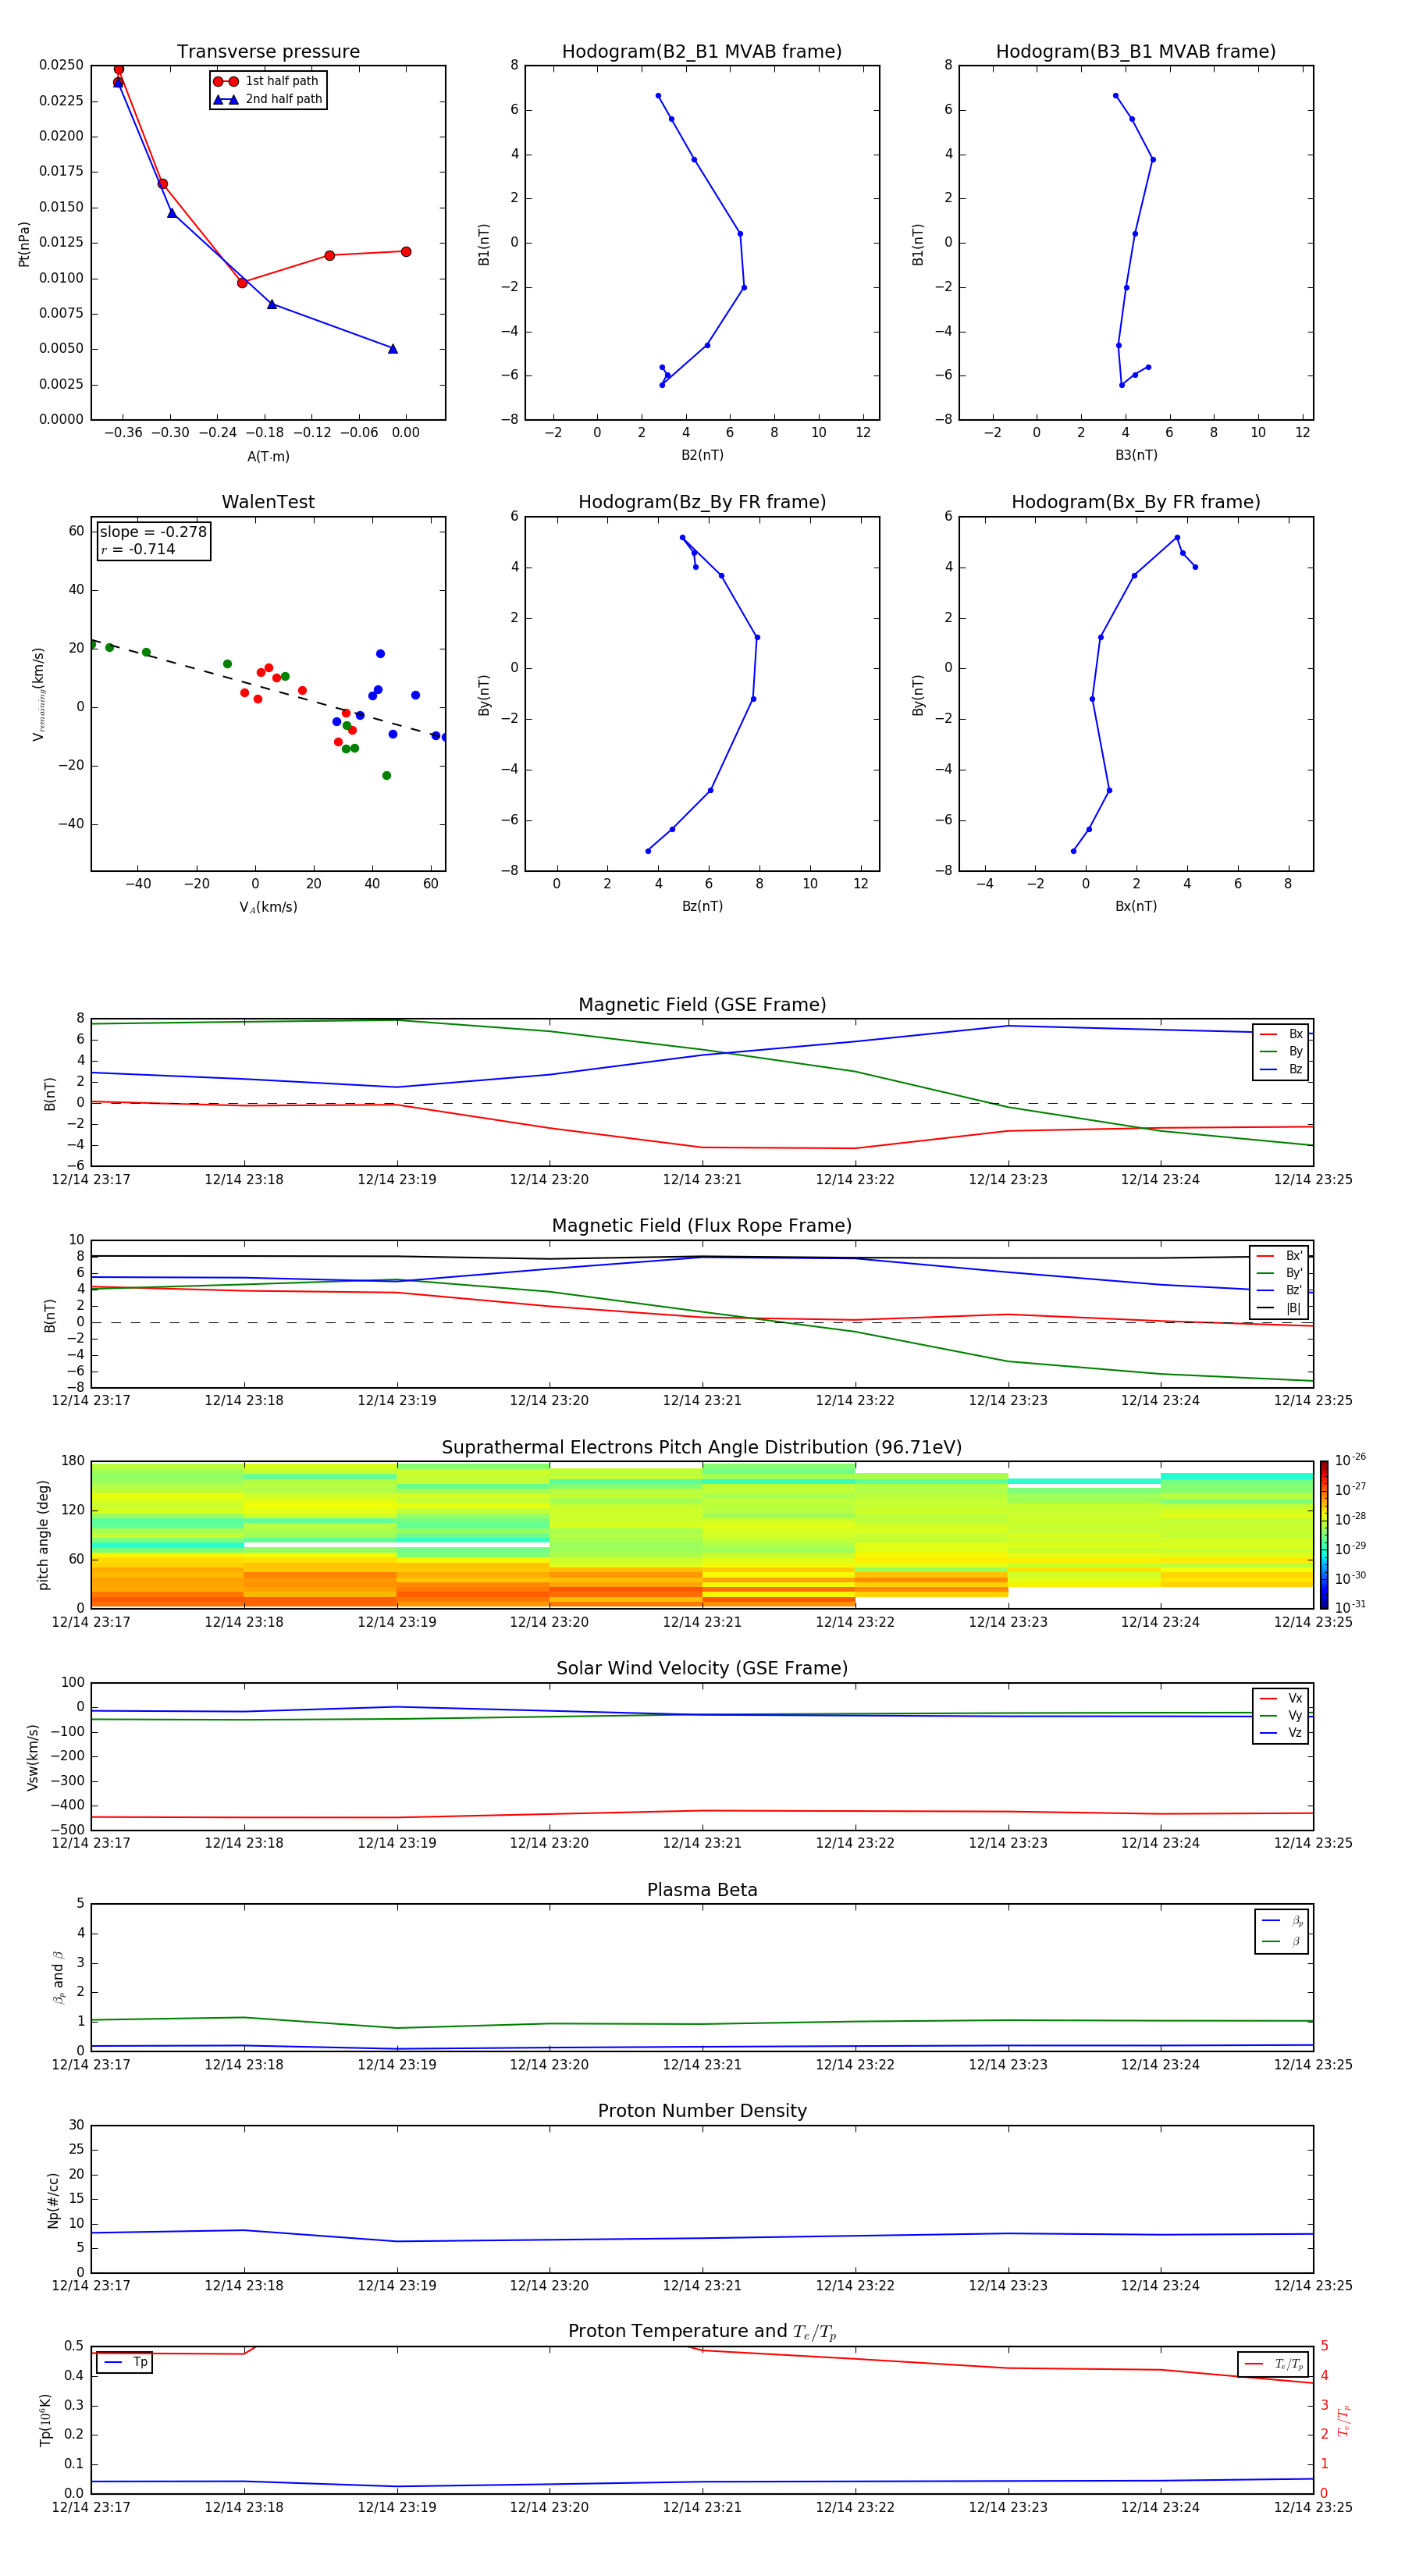Image resolution: width=1405 pixels, height=2576 pixels.
Task: Click the By' legend entry in flux rope panel
Action: point(1280,1273)
